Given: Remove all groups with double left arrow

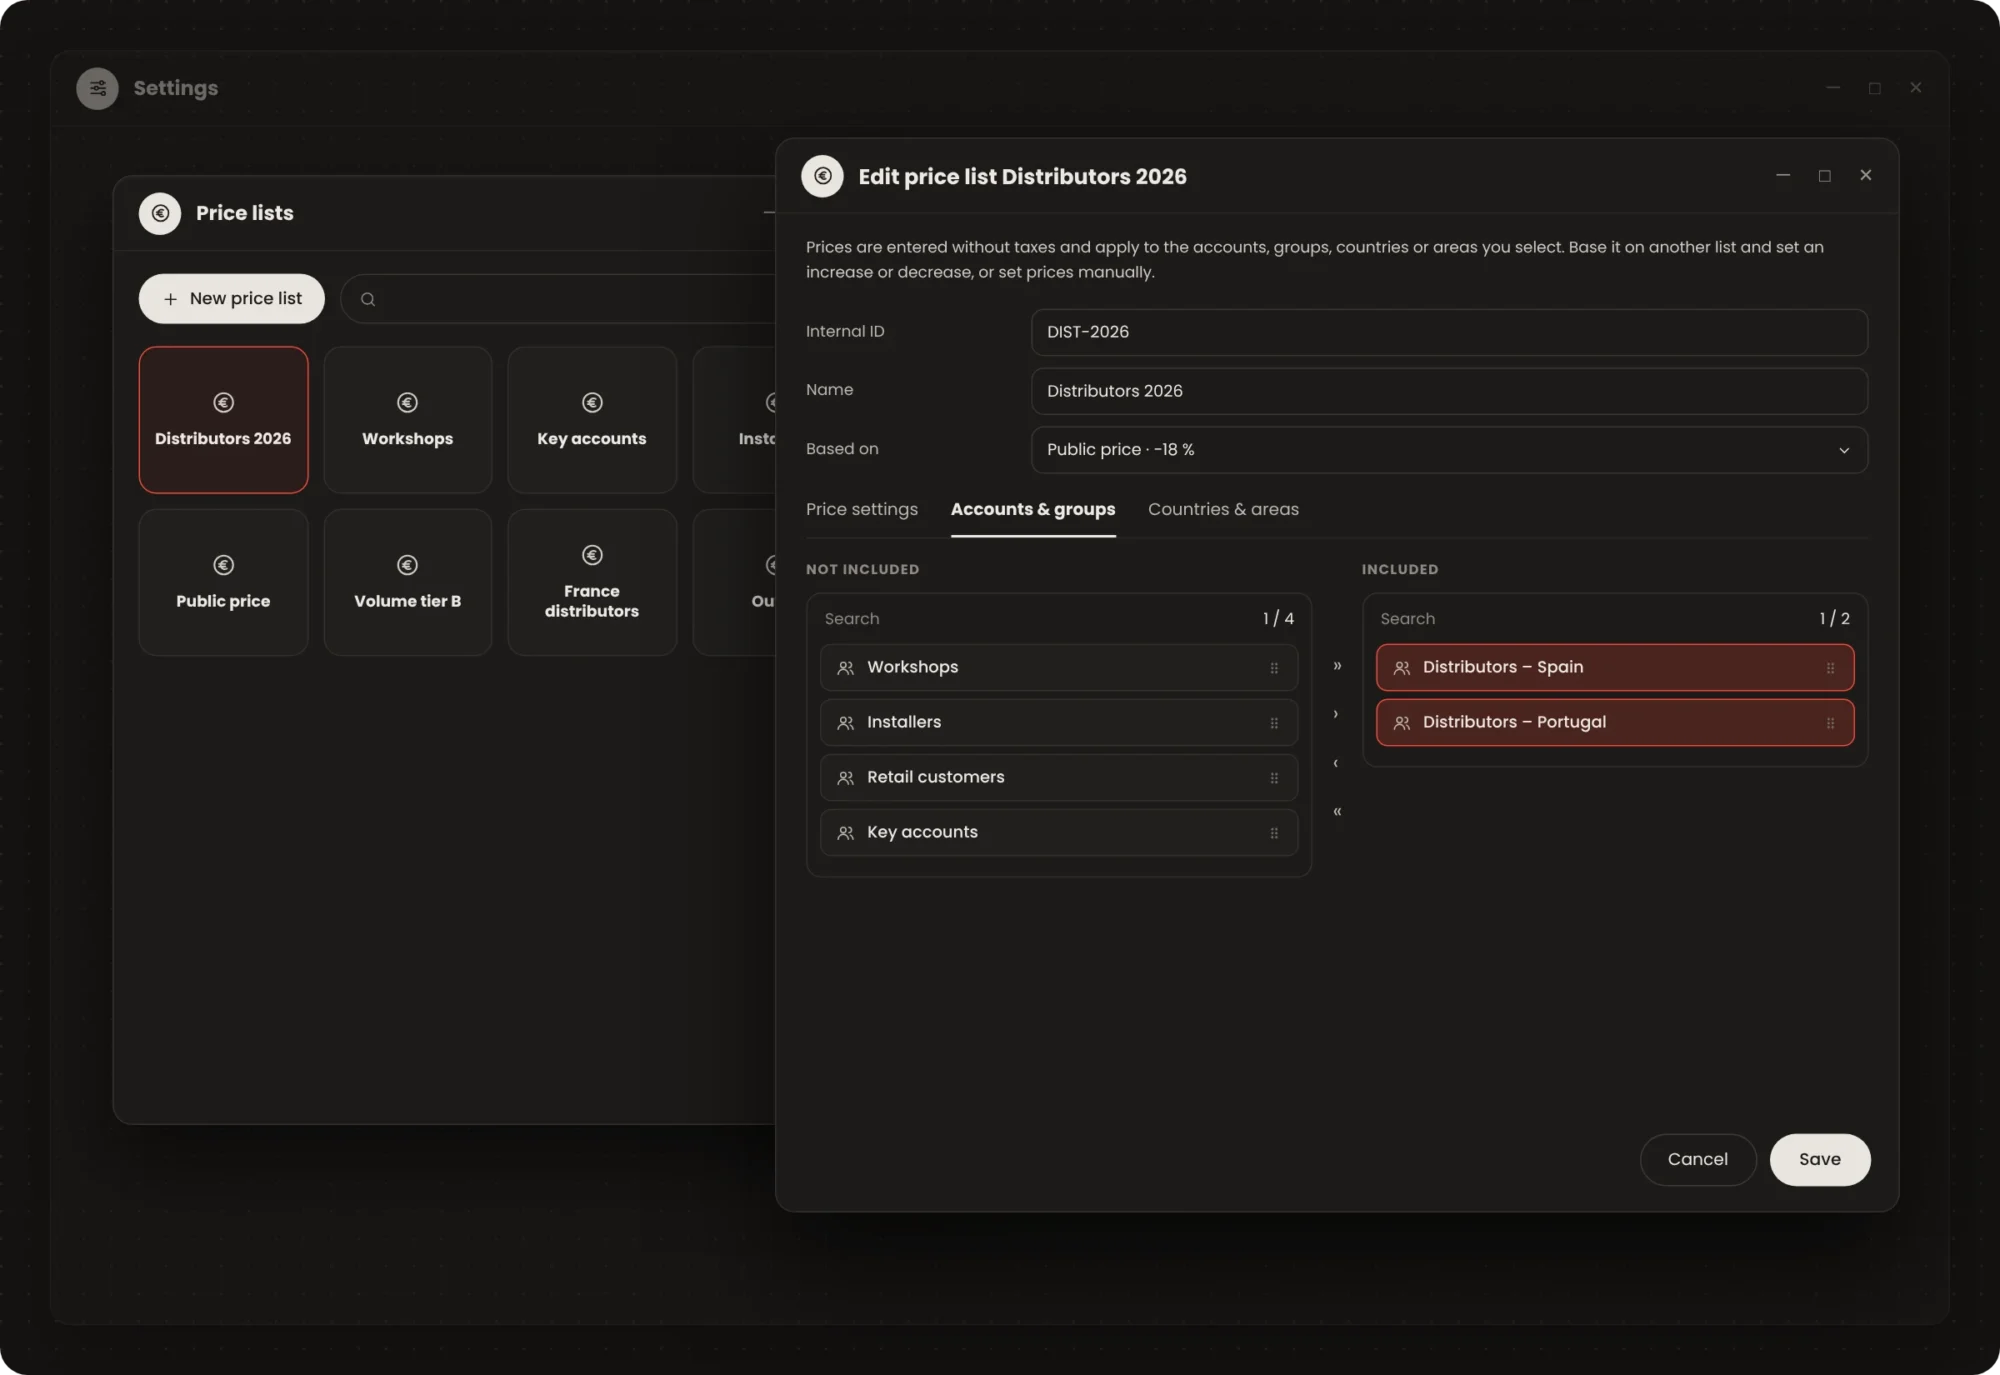Looking at the screenshot, I should pos(1337,811).
